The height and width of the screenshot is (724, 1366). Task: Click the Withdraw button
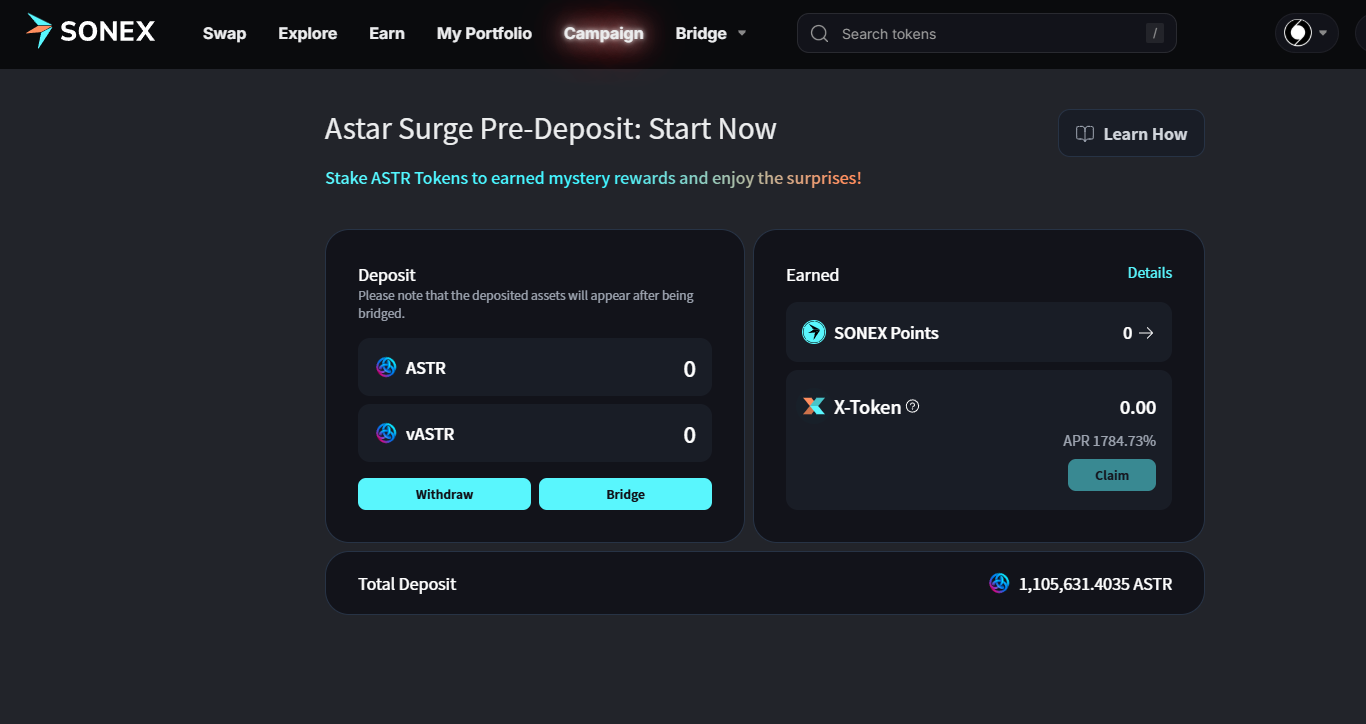click(445, 494)
